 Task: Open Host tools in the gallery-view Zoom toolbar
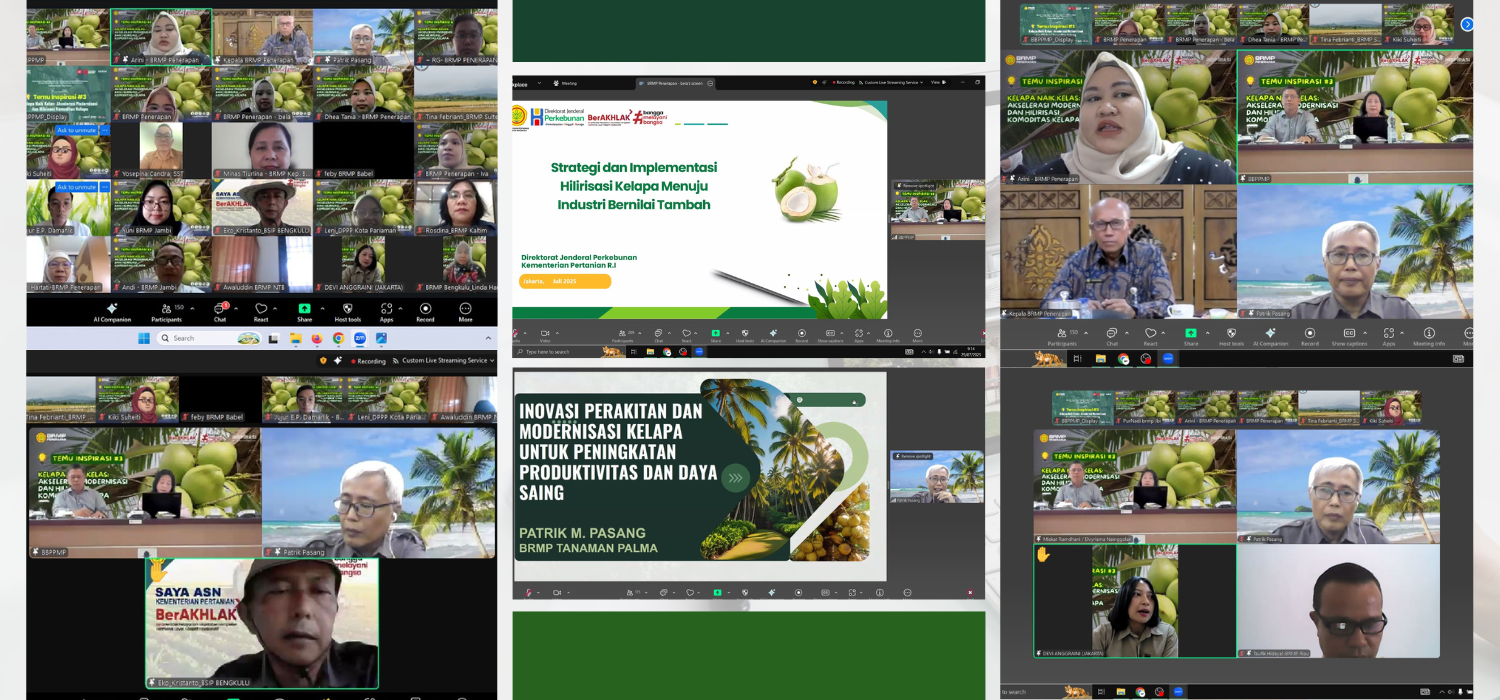click(x=348, y=311)
